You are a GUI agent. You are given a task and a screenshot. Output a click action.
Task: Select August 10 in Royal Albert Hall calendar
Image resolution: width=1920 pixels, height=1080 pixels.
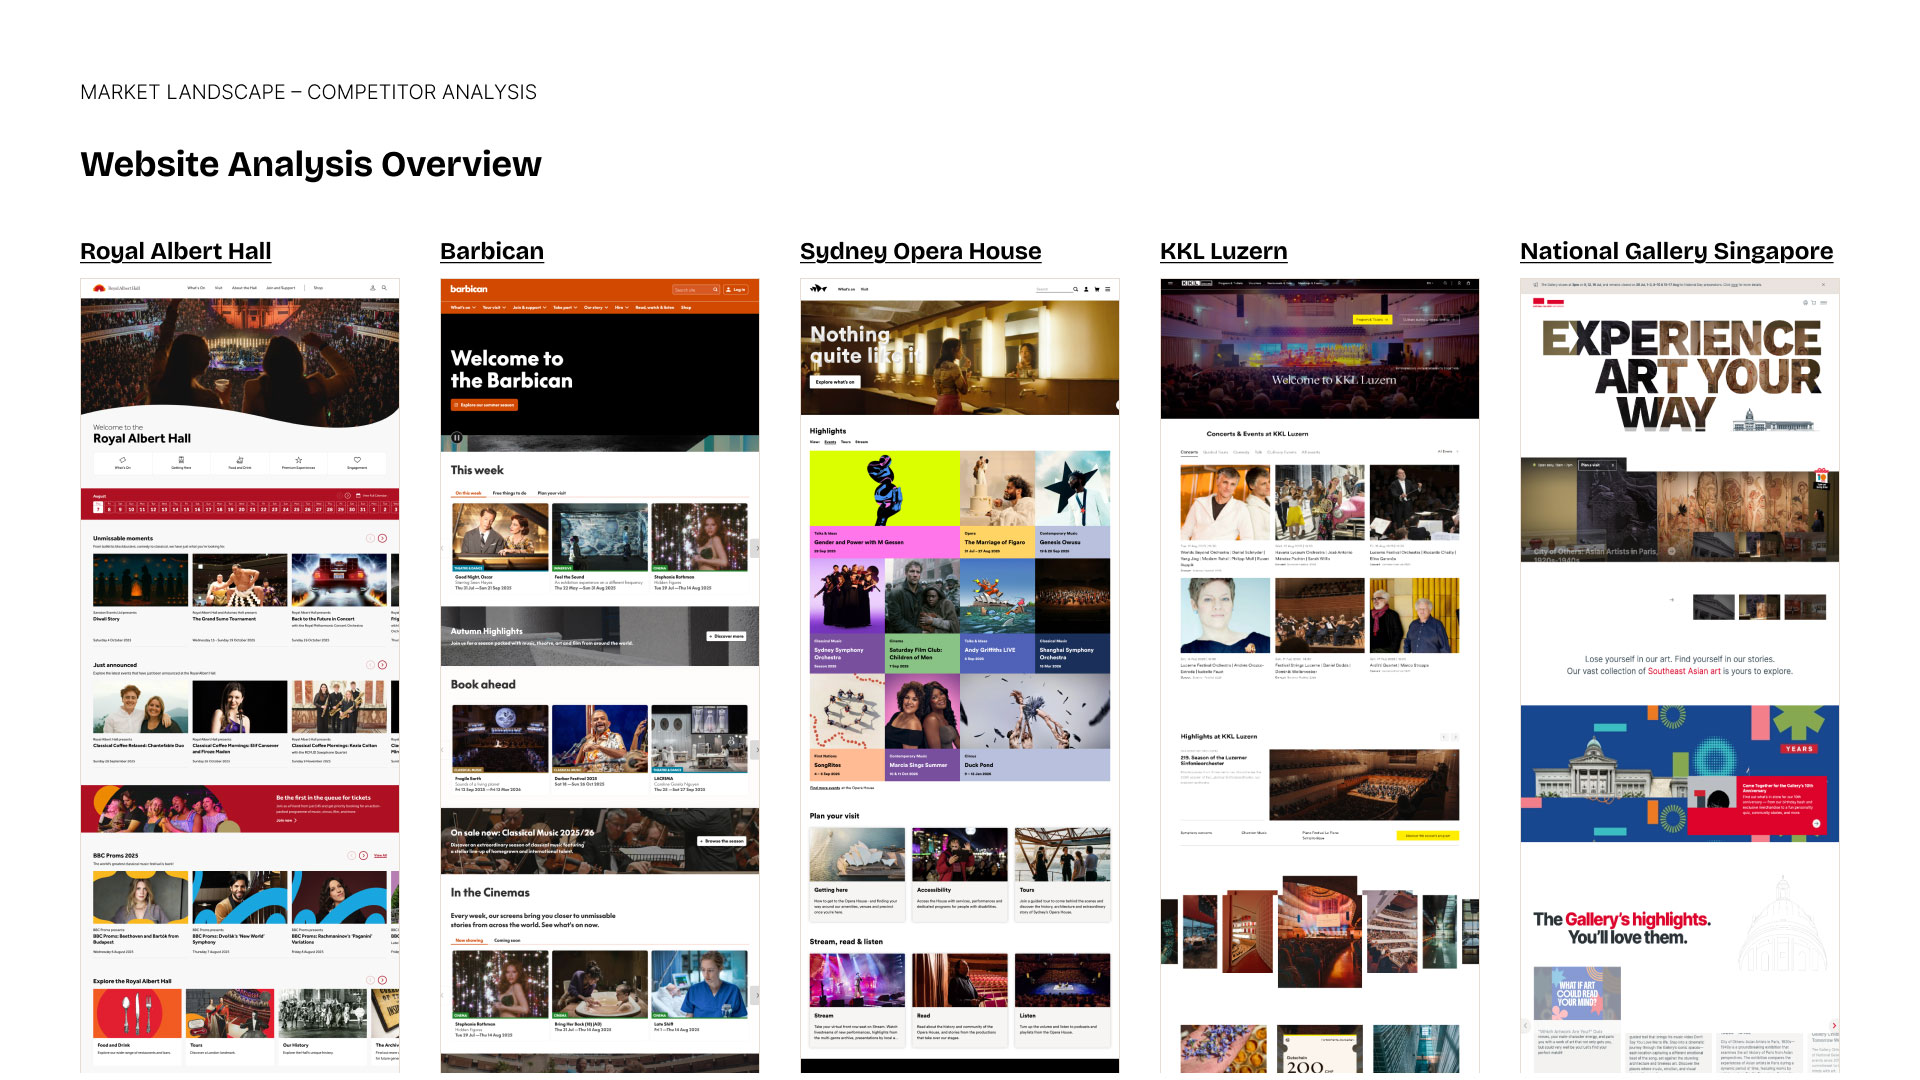(131, 507)
